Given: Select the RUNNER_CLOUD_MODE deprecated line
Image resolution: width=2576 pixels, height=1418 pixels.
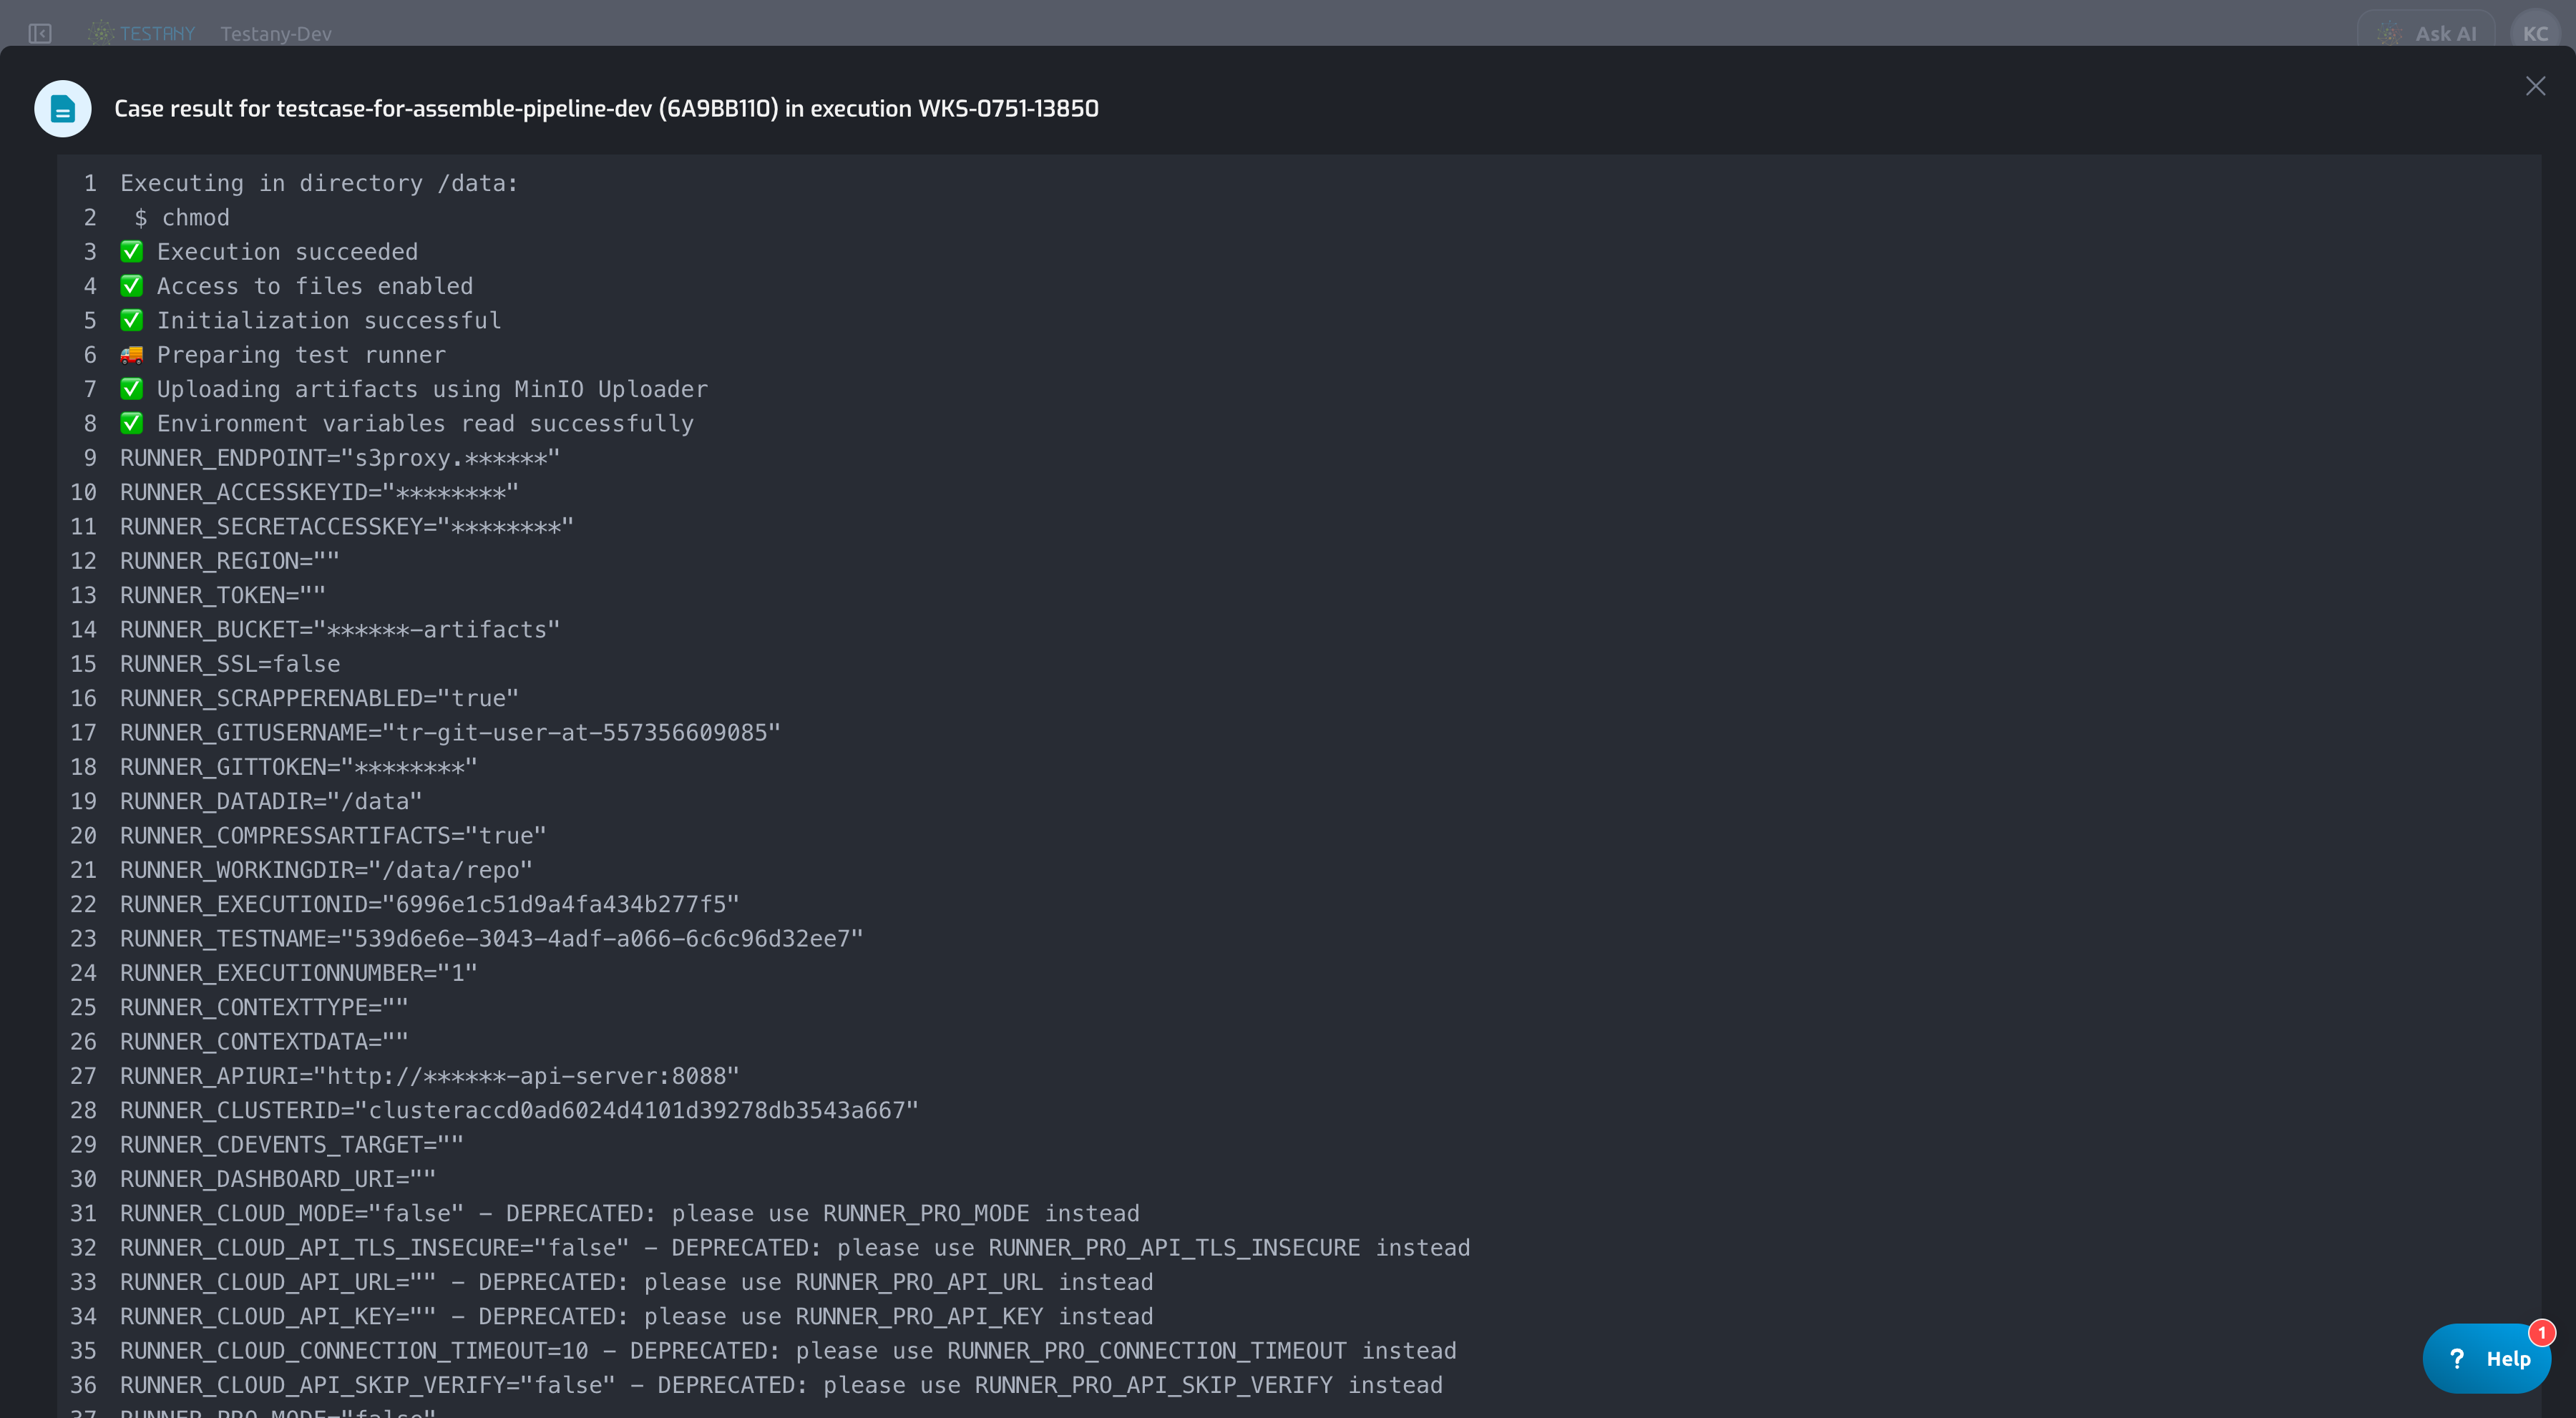Looking at the screenshot, I should (x=630, y=1213).
